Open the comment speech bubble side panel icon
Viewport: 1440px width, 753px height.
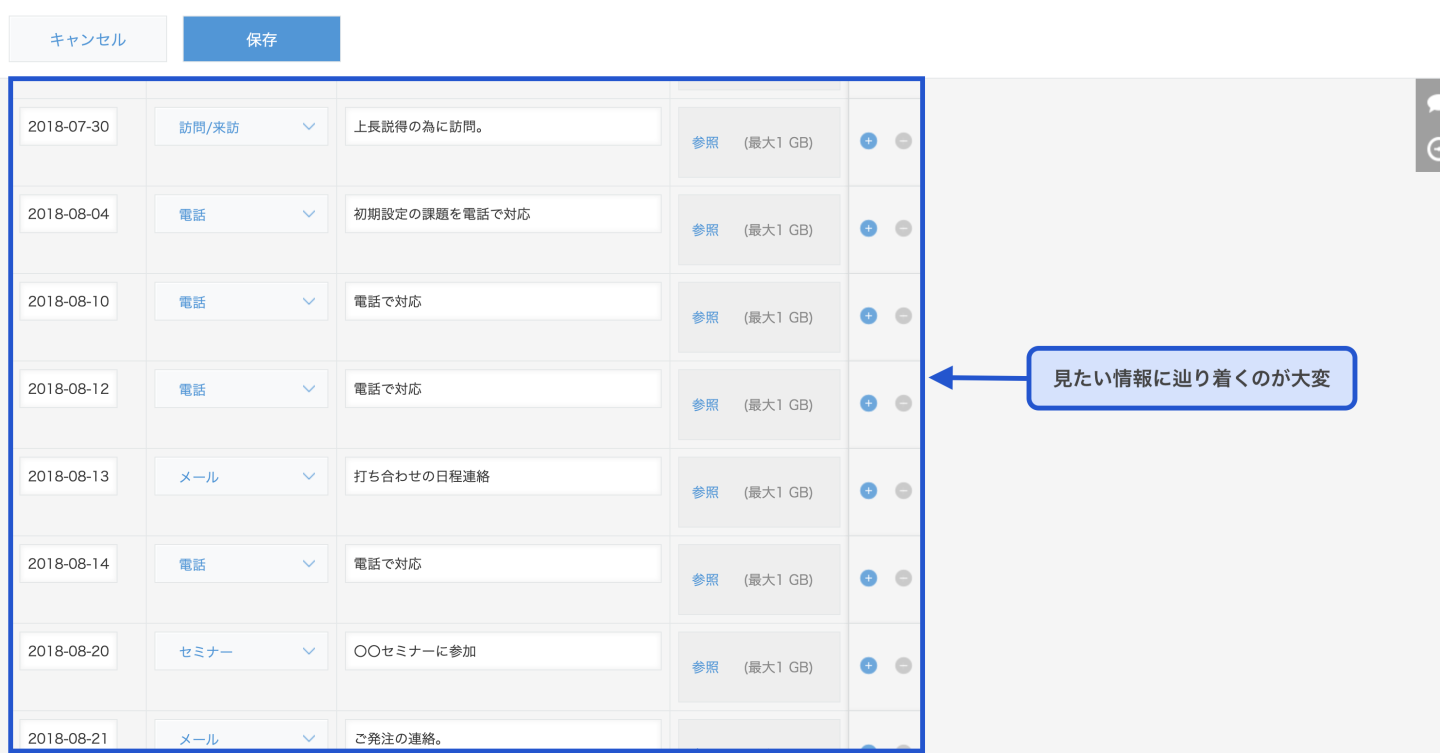point(1432,103)
